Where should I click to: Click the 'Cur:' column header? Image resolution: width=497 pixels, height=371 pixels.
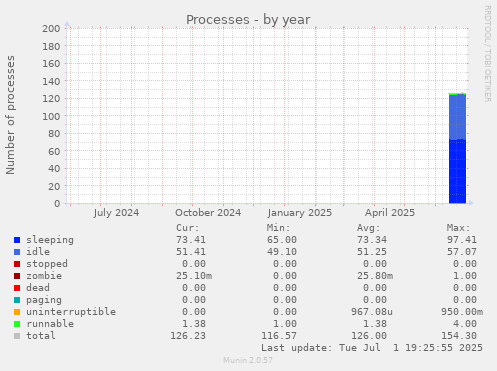pyautogui.click(x=188, y=228)
